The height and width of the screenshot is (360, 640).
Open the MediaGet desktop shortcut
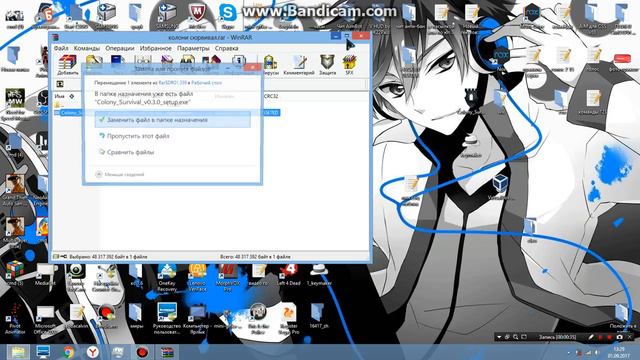pyautogui.click(x=45, y=274)
